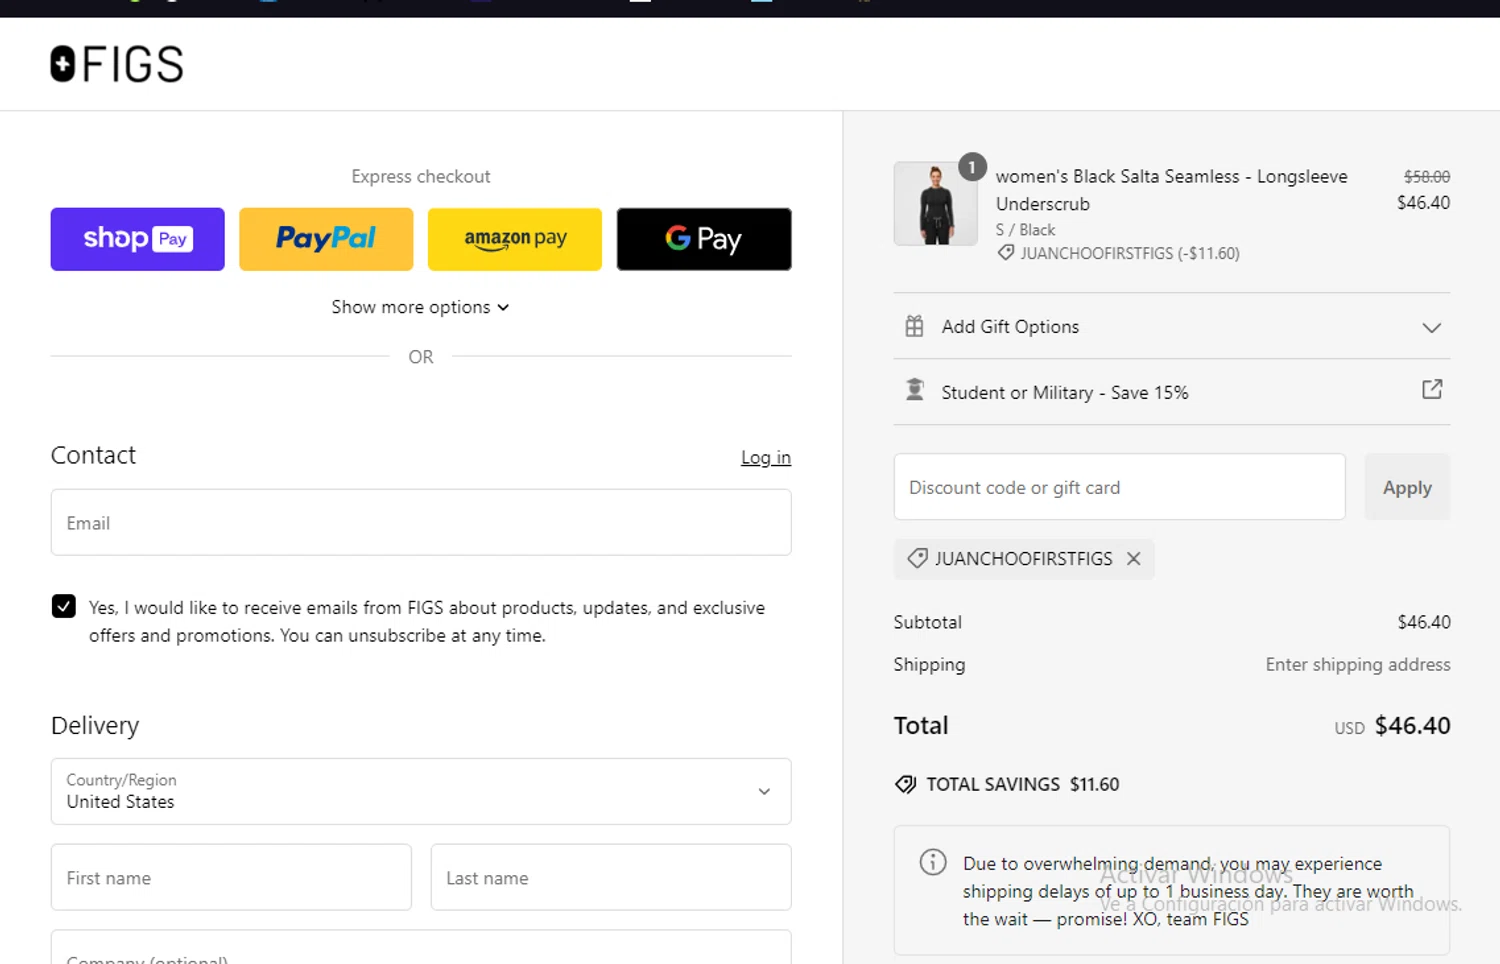Select Amazon Pay express checkout
The image size is (1500, 964).
515,239
